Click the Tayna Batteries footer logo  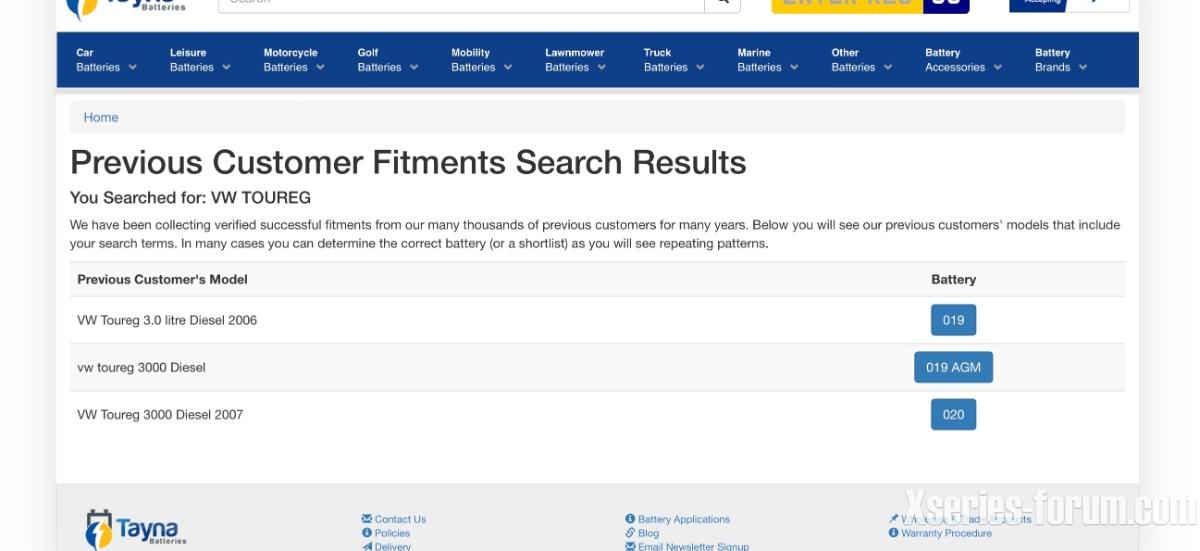135,529
